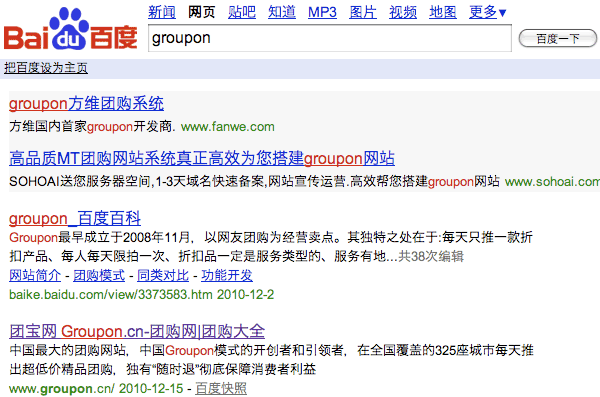Screen dimensions: 600x397
Task: Switch to 视频 video tab
Action: click(x=403, y=12)
